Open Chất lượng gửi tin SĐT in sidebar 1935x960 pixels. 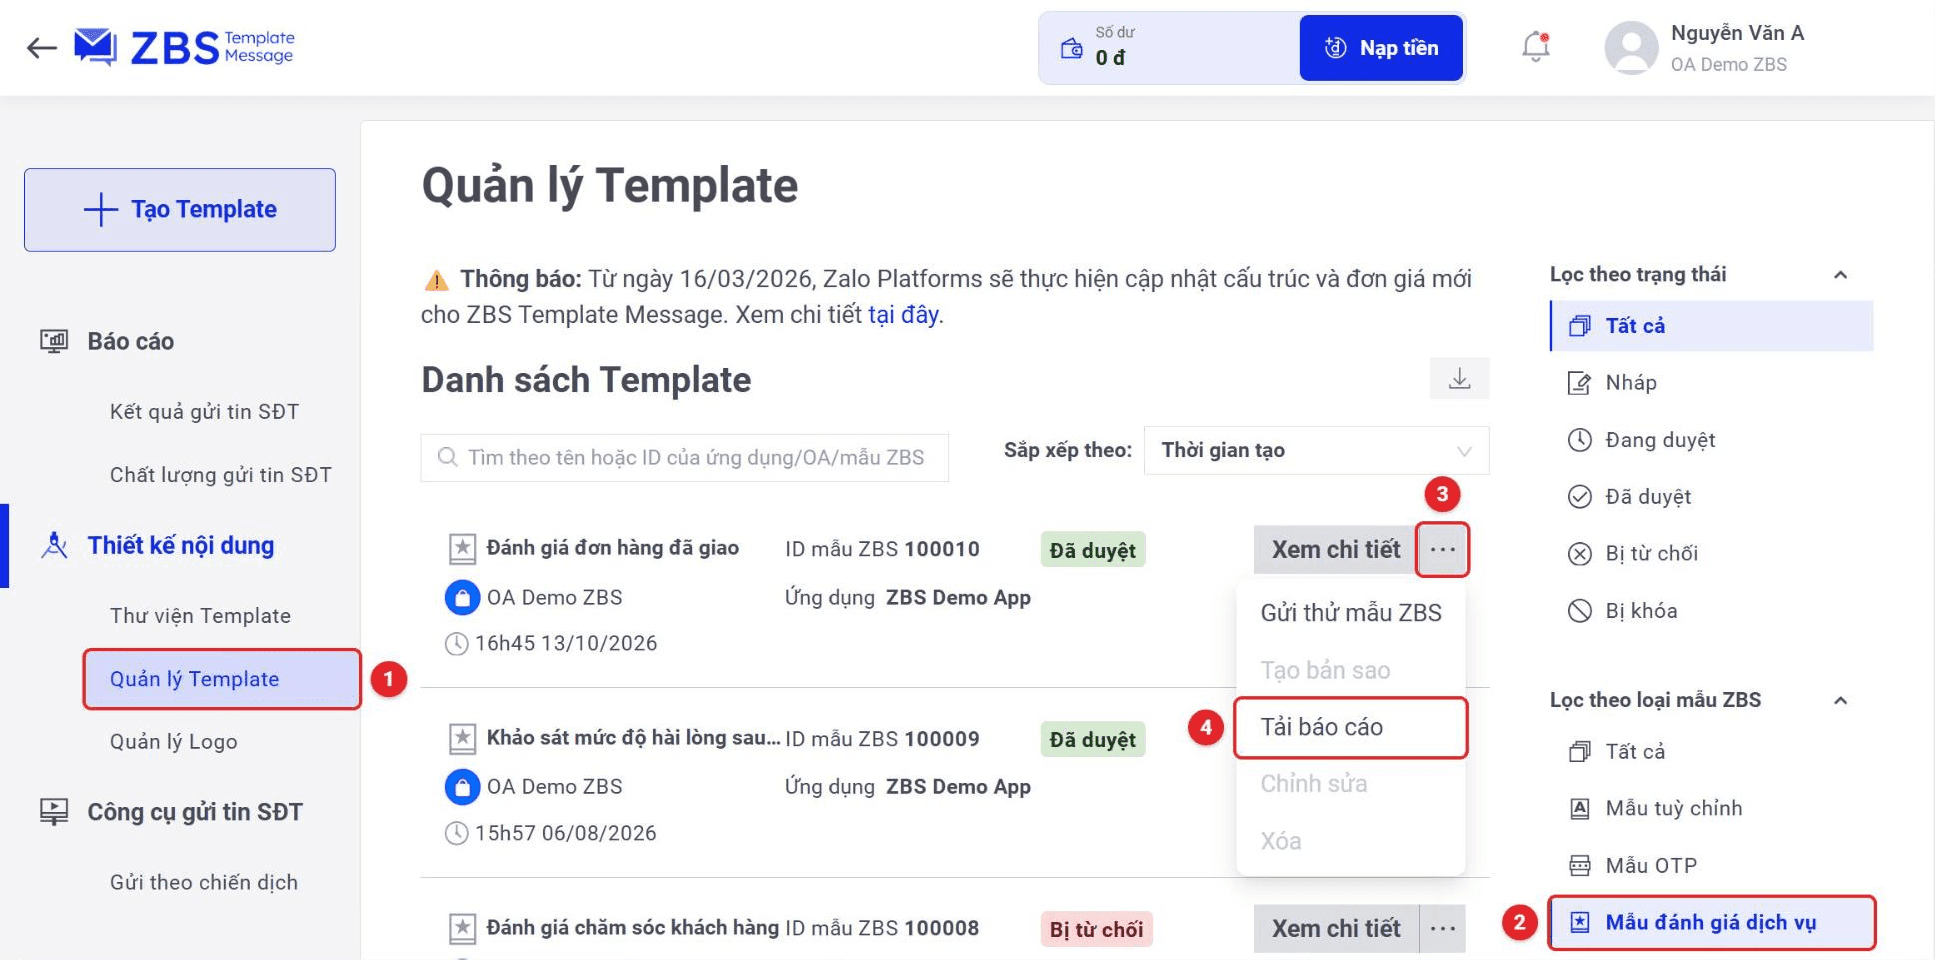(x=220, y=475)
